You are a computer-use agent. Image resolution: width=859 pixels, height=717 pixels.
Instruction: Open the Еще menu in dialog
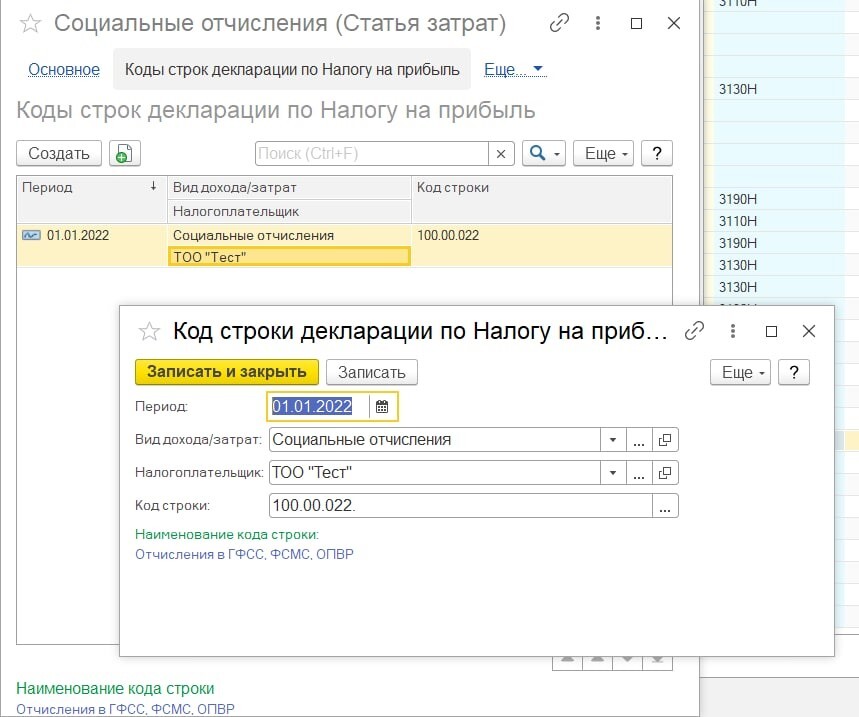click(743, 372)
